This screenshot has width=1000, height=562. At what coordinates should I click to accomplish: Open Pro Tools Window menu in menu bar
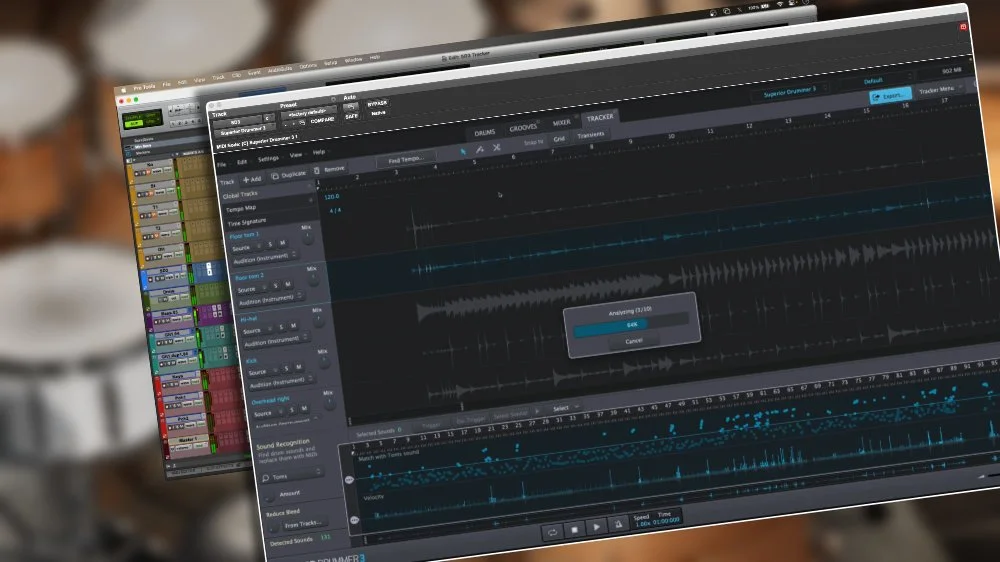point(353,60)
